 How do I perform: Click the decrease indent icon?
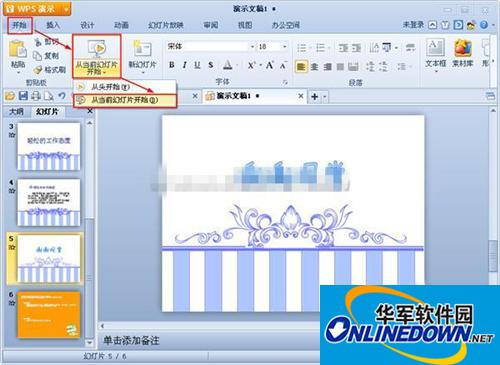click(343, 48)
